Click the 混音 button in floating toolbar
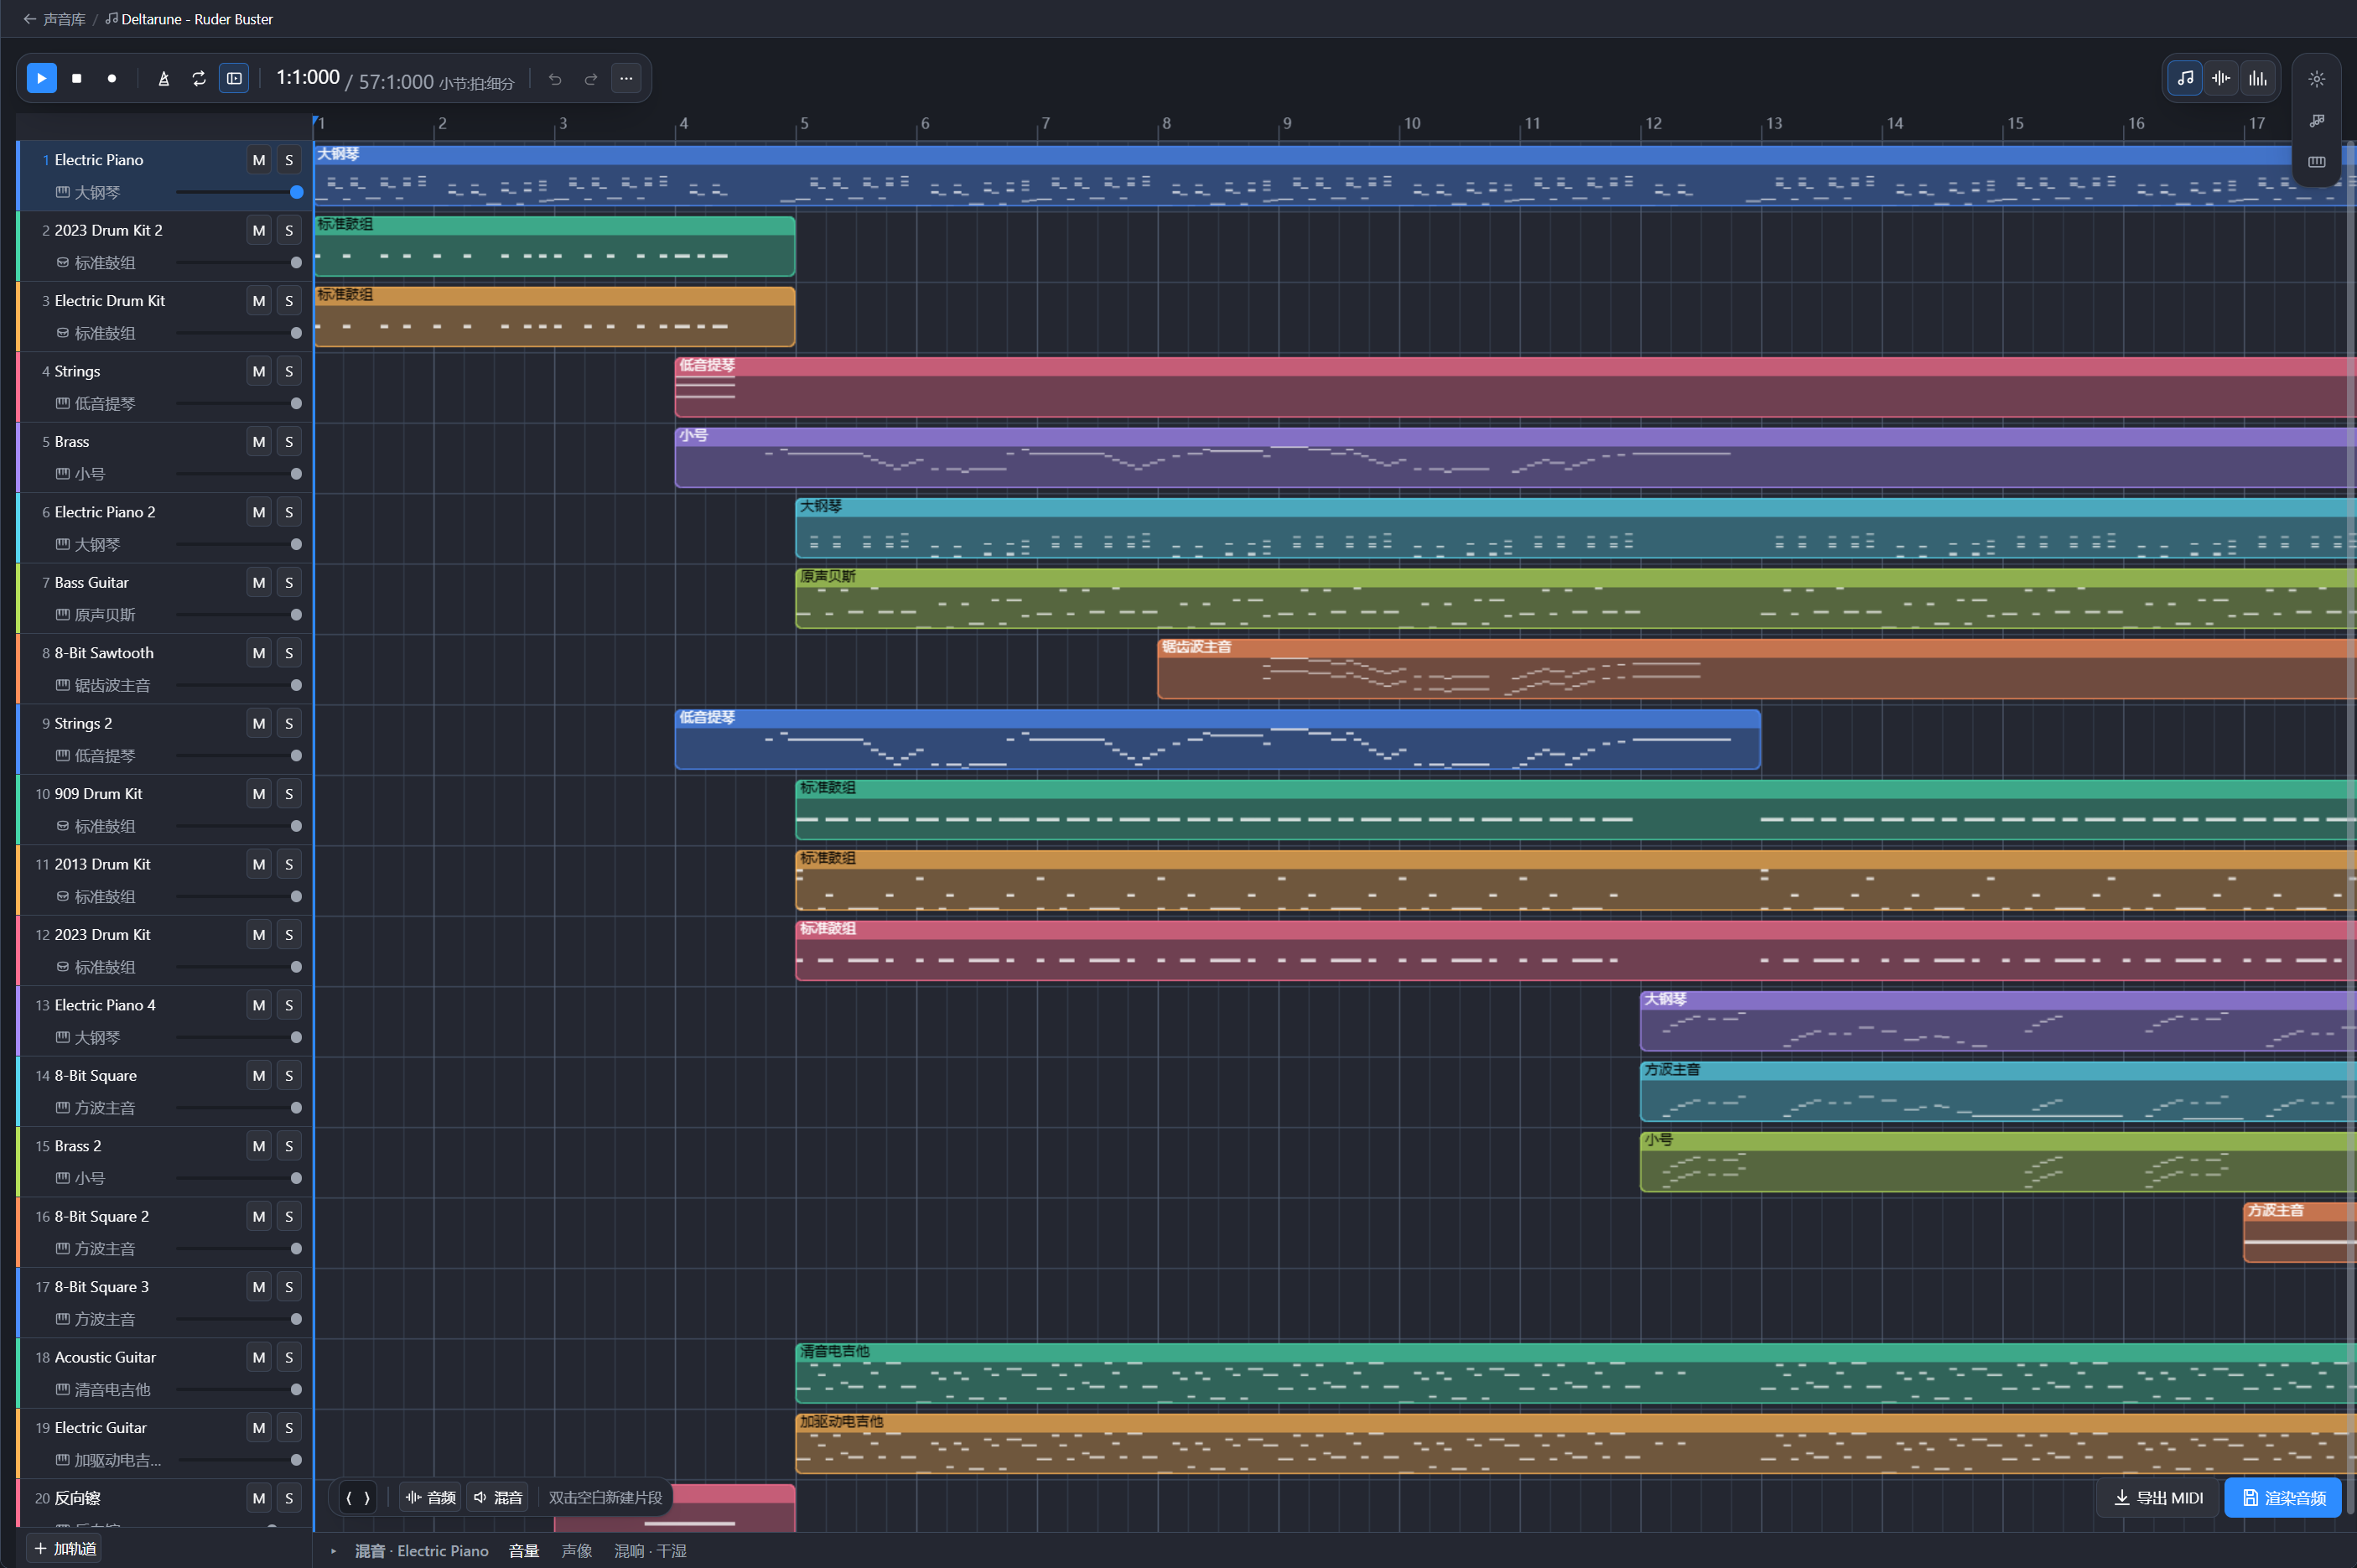The image size is (2357, 1568). 498,1497
